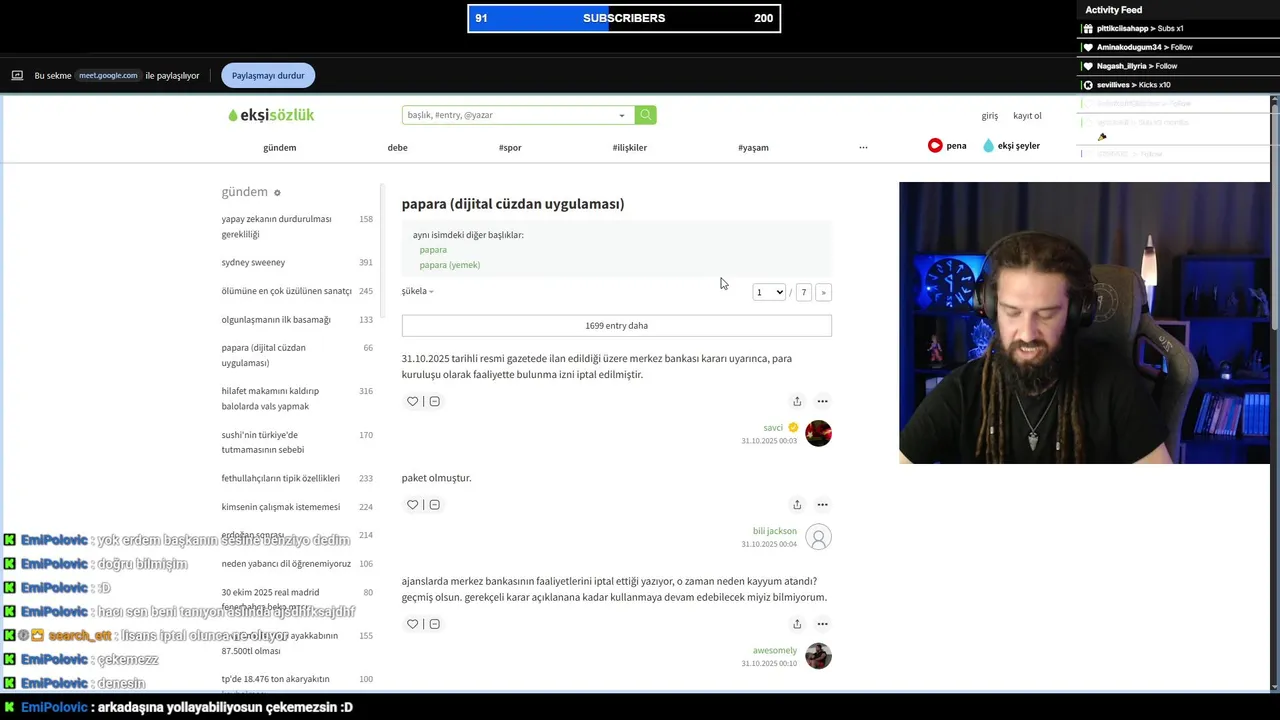Switch to the #ilişkiler tab

click(630, 148)
